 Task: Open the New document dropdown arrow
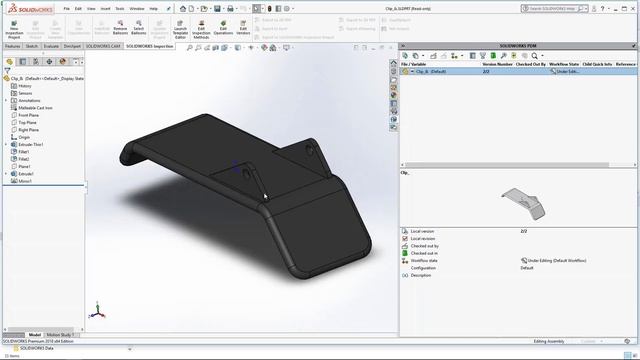point(197,9)
